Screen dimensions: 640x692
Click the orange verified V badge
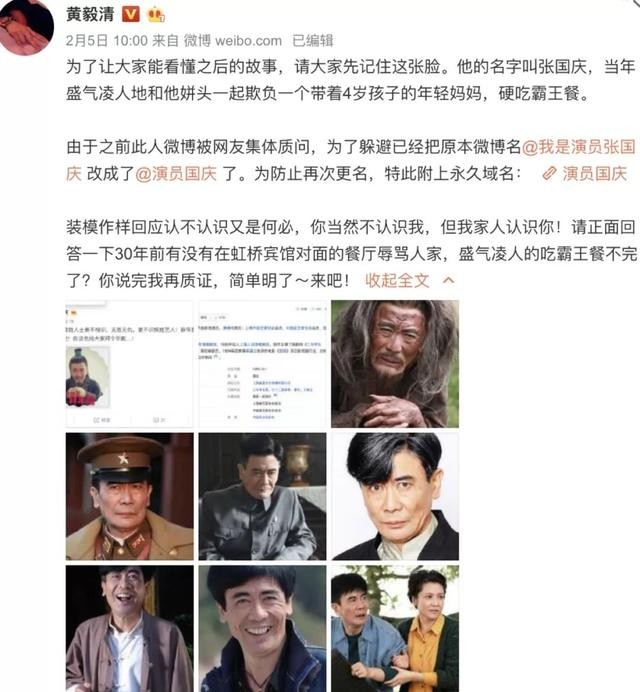130,15
